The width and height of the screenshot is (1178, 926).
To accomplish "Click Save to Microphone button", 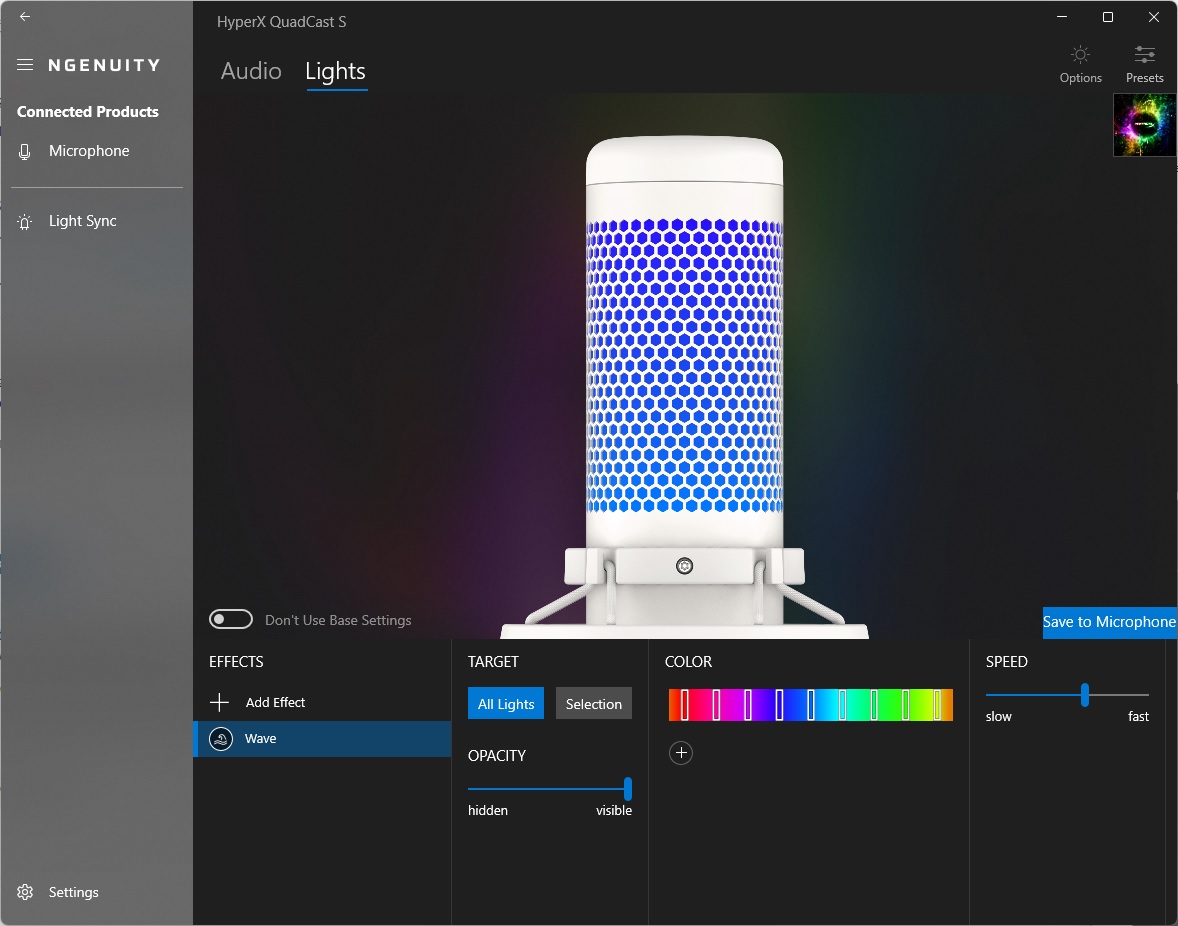I will [x=1109, y=622].
